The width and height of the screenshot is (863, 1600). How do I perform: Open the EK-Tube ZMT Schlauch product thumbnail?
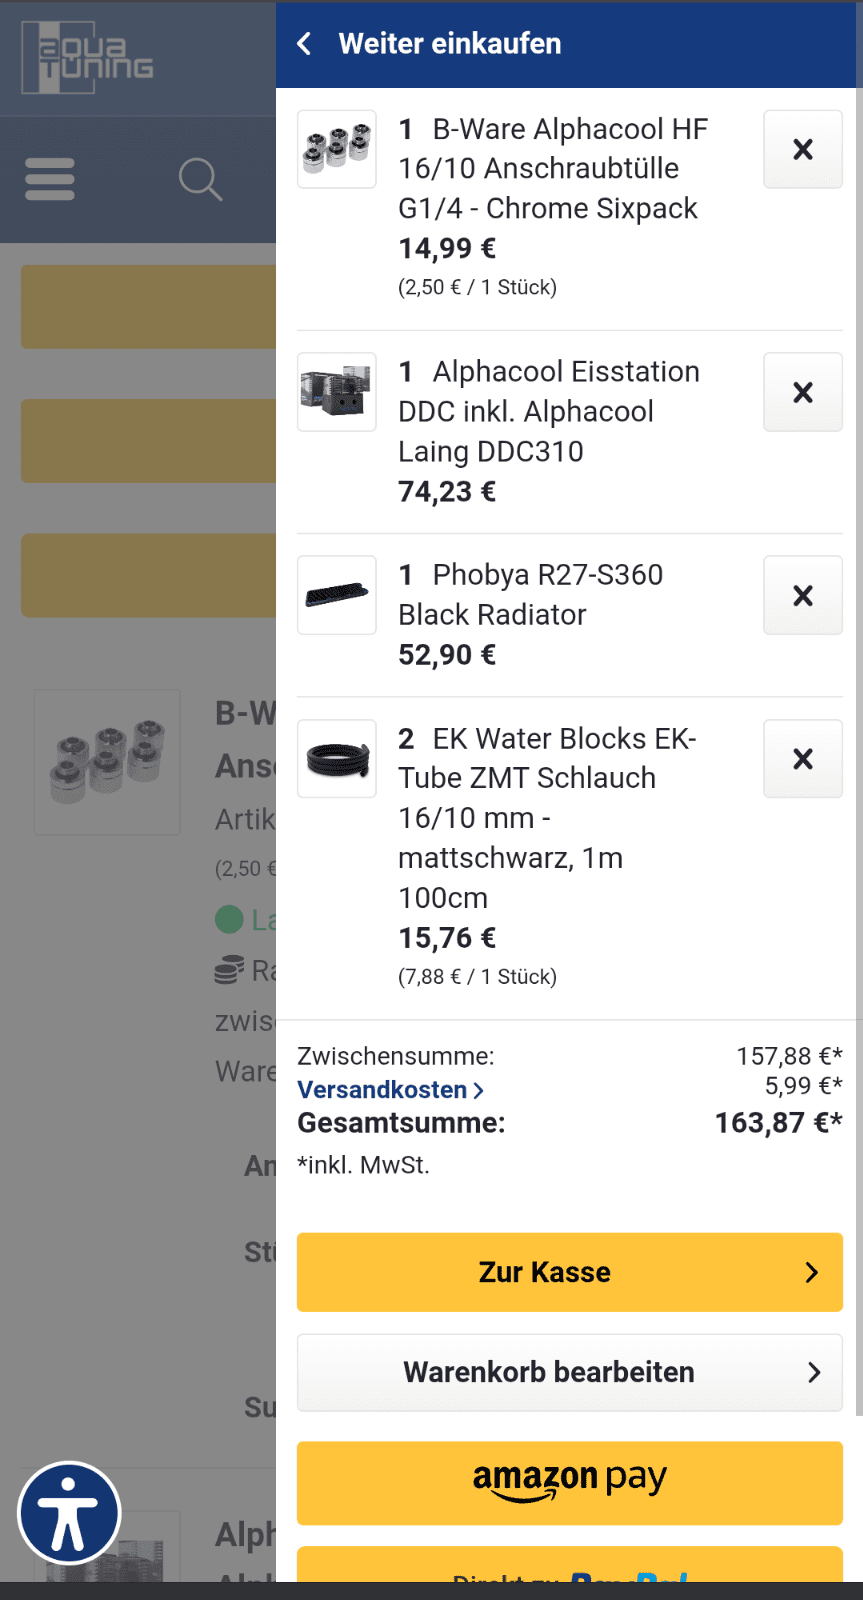(336, 758)
